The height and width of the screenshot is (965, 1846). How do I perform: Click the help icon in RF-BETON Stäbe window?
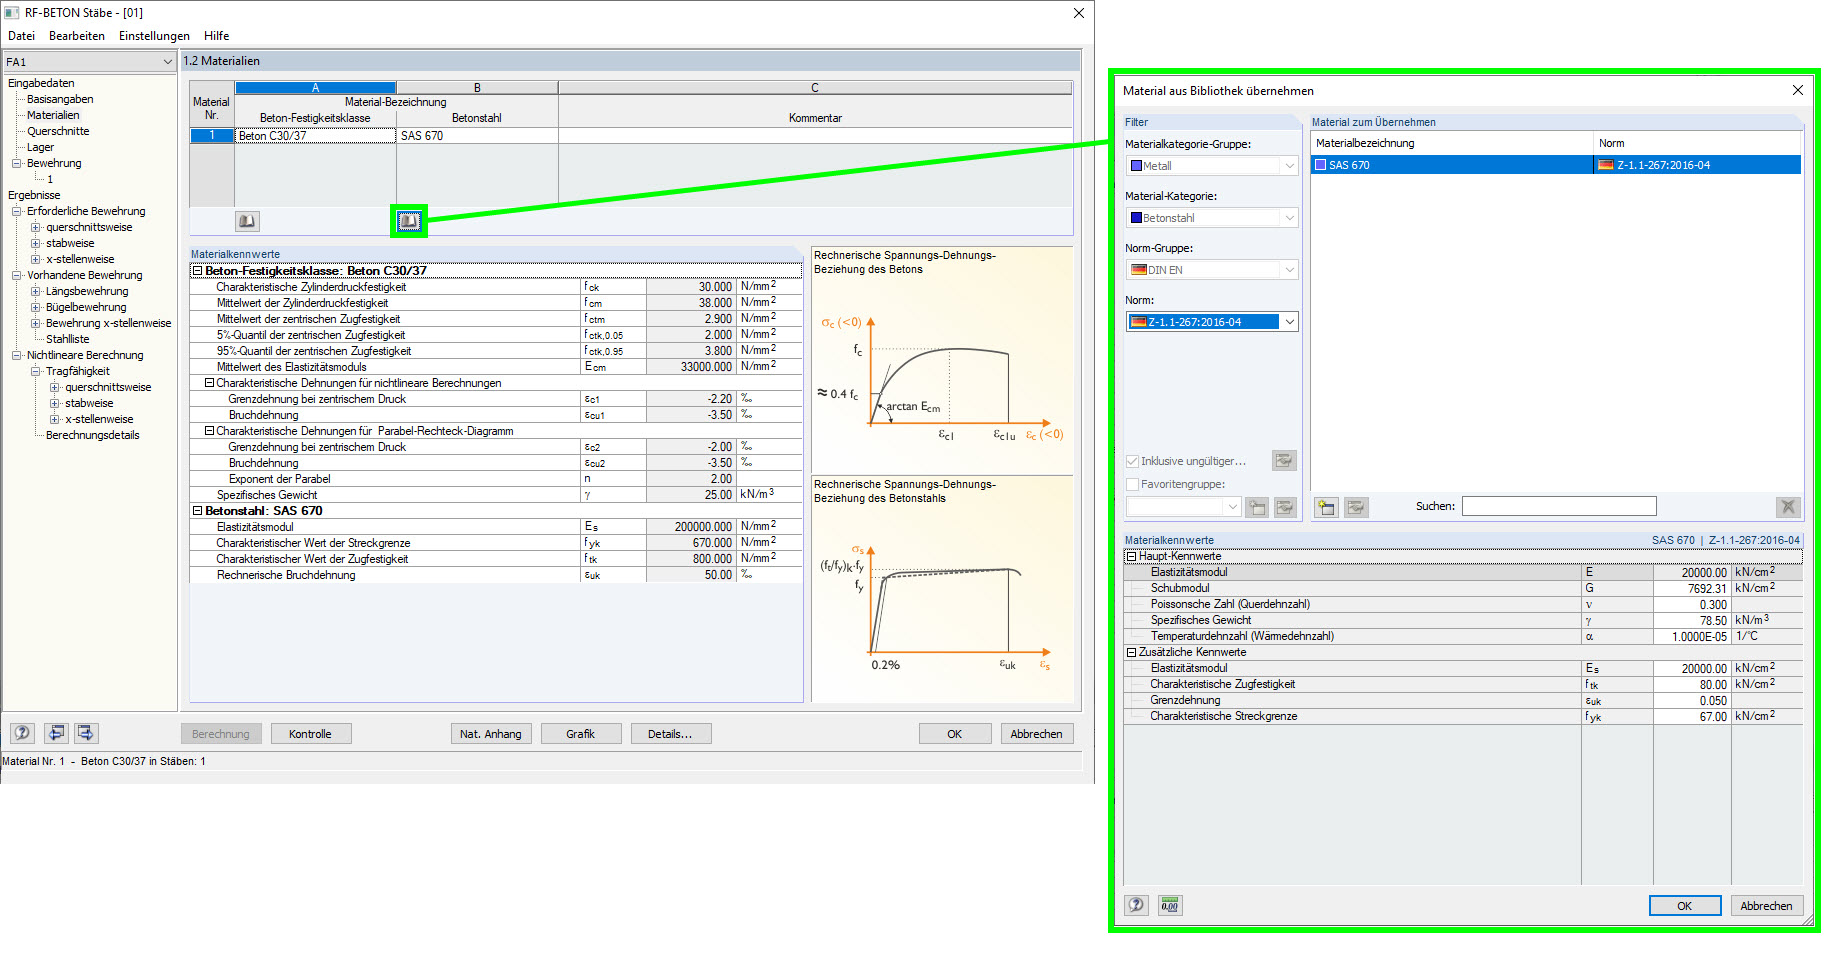click(x=23, y=733)
